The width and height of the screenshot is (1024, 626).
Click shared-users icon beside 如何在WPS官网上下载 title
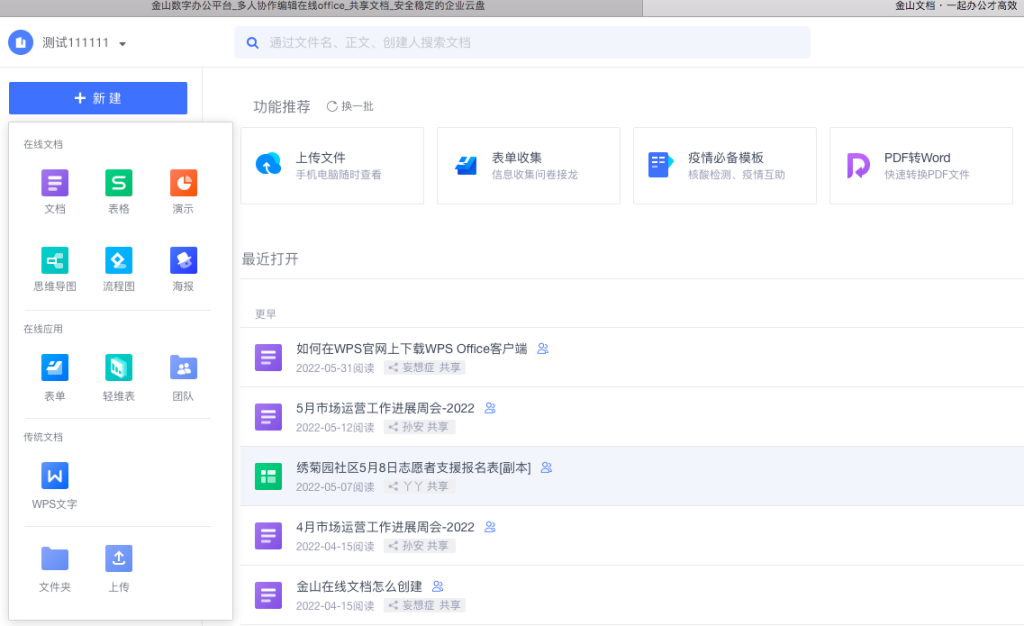[543, 349]
